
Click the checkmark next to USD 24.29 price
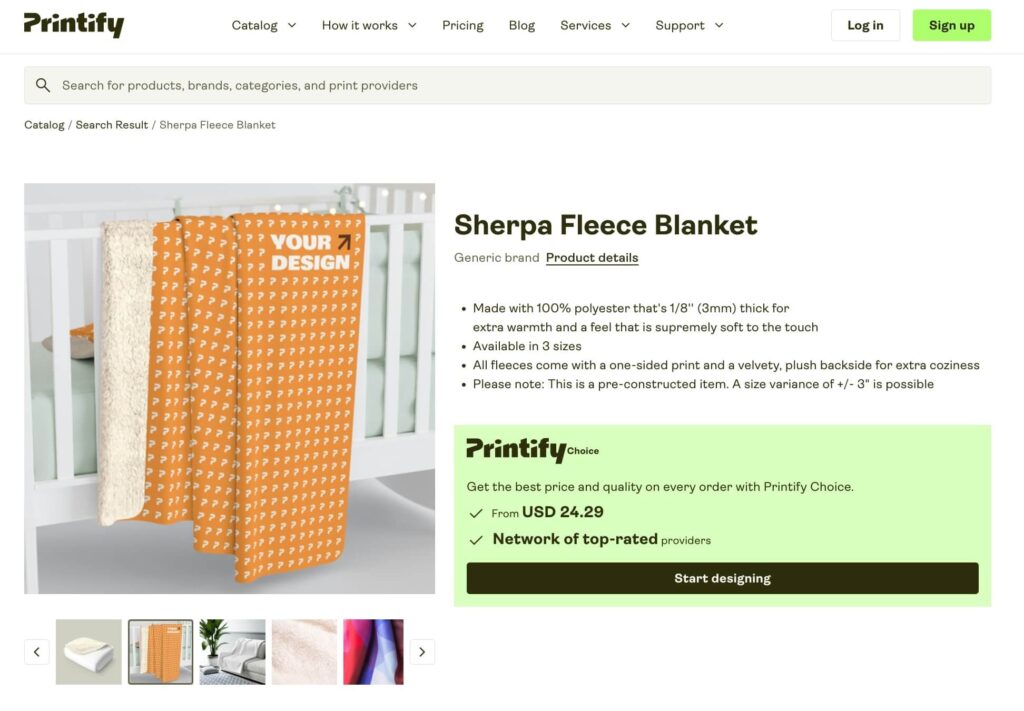475,513
